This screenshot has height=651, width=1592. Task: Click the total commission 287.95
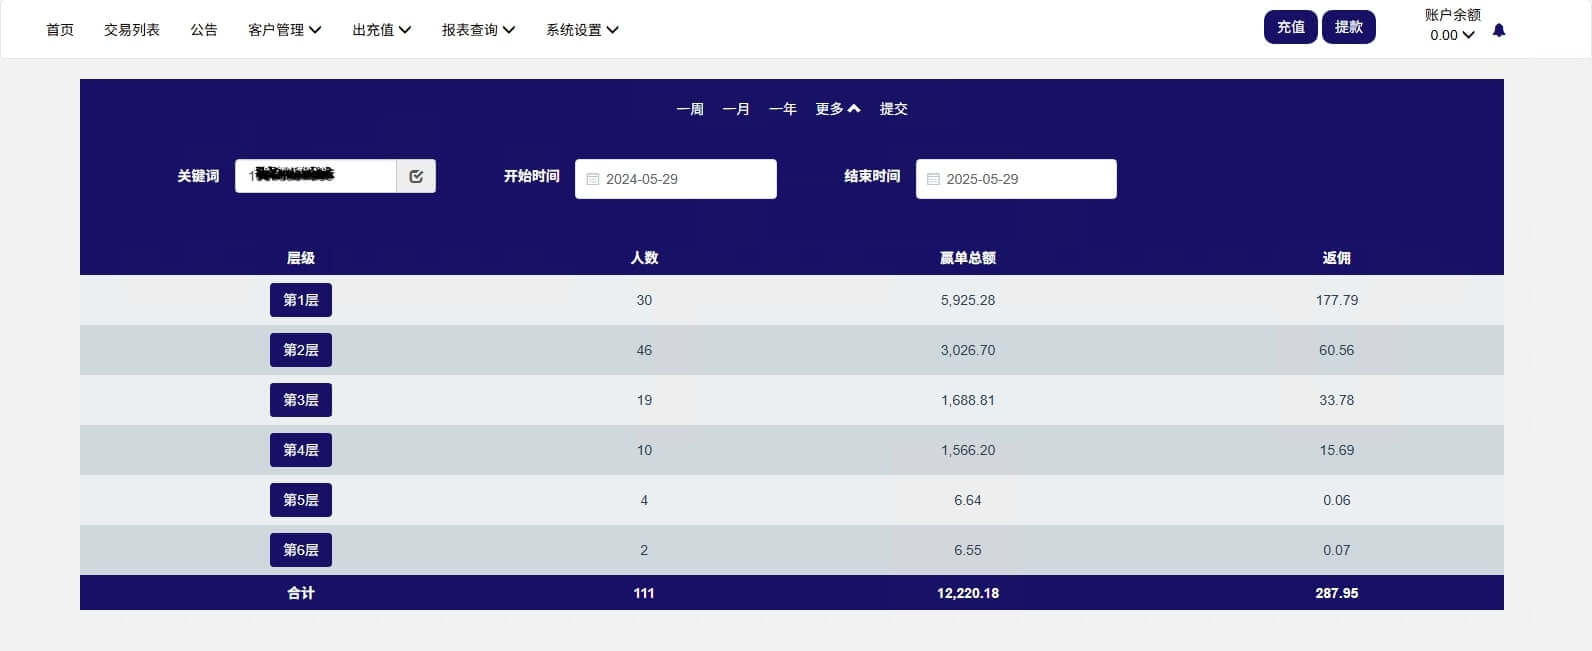pos(1337,593)
